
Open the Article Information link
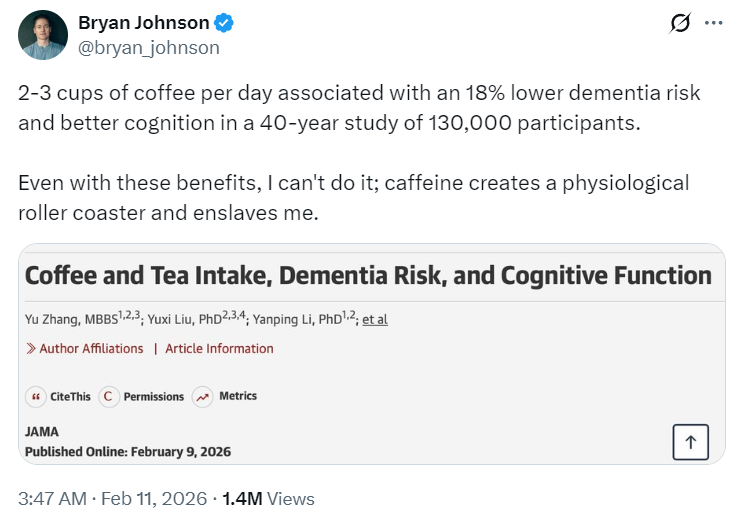(219, 349)
